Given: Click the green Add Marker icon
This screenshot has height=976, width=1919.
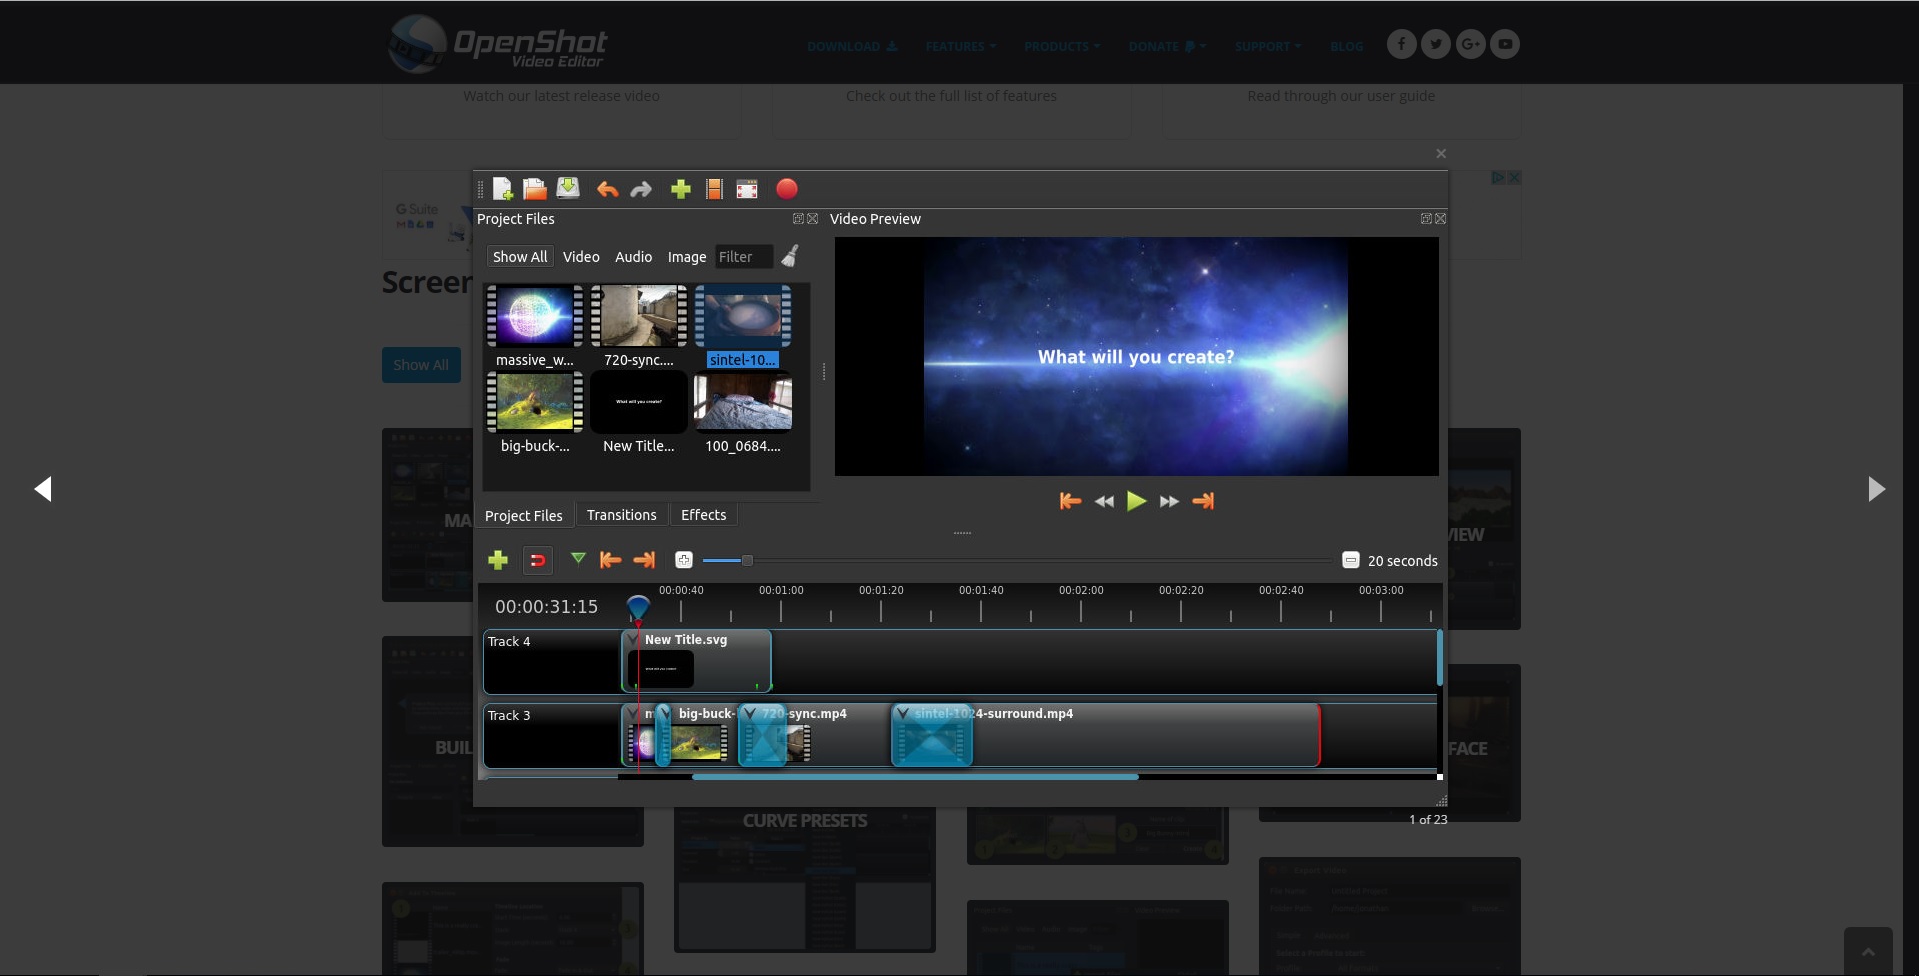Looking at the screenshot, I should (578, 559).
